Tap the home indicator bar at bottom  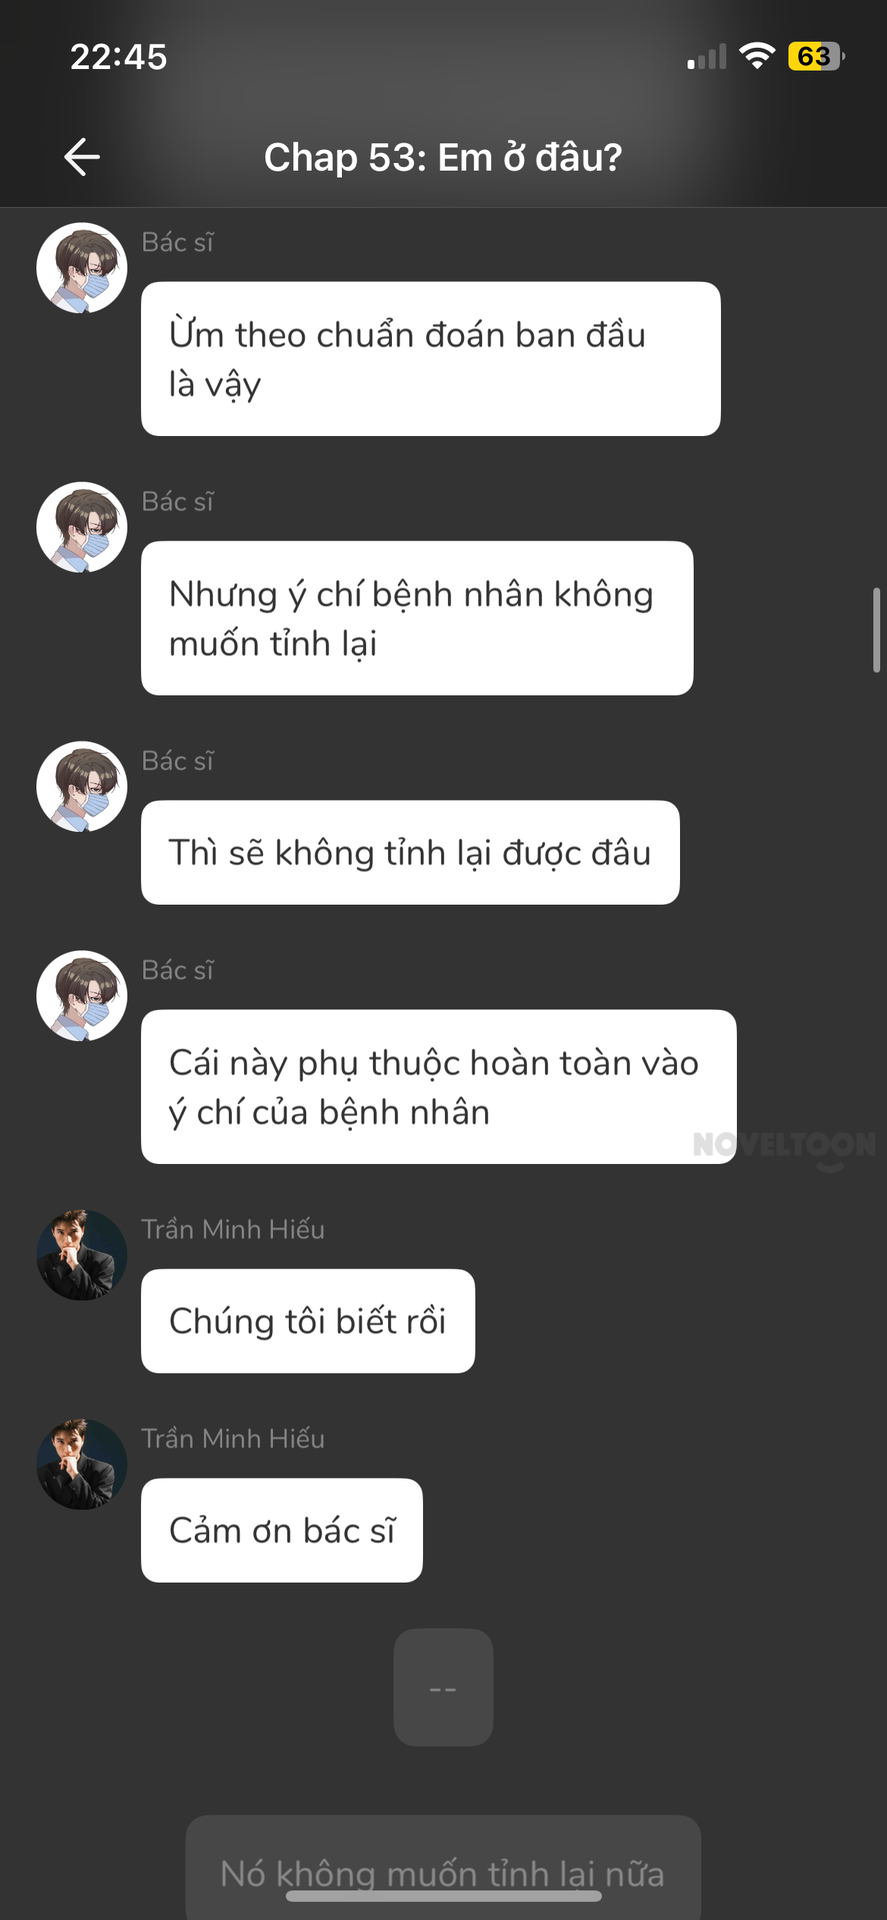pos(443,1896)
